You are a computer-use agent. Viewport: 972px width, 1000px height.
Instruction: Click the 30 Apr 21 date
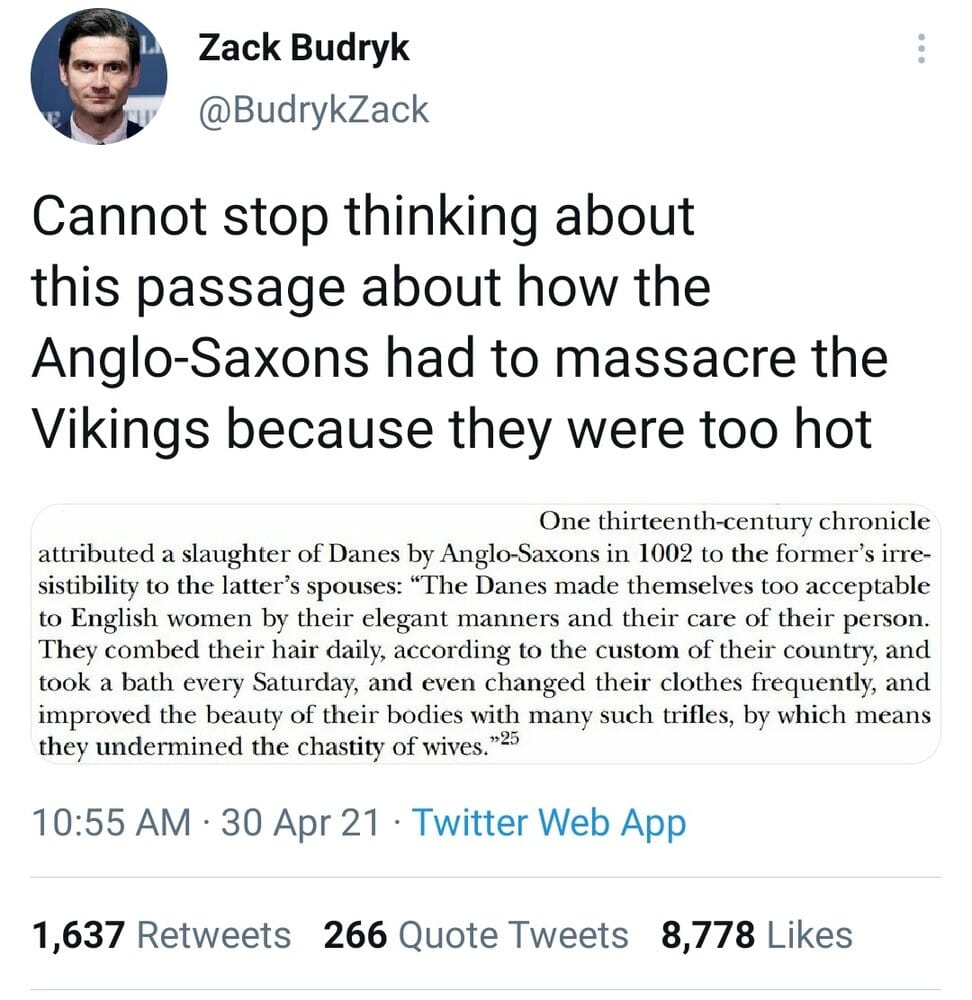click(300, 823)
